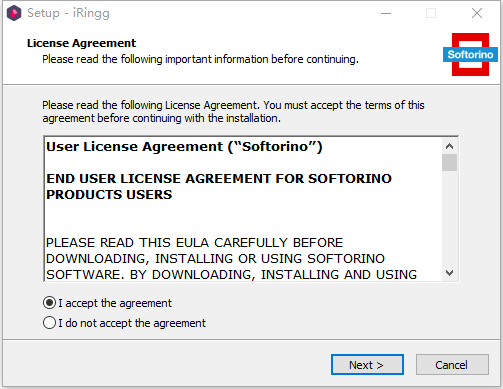Close the iRingg setup window
Screen dimensions: 503x389
coord(477,13)
